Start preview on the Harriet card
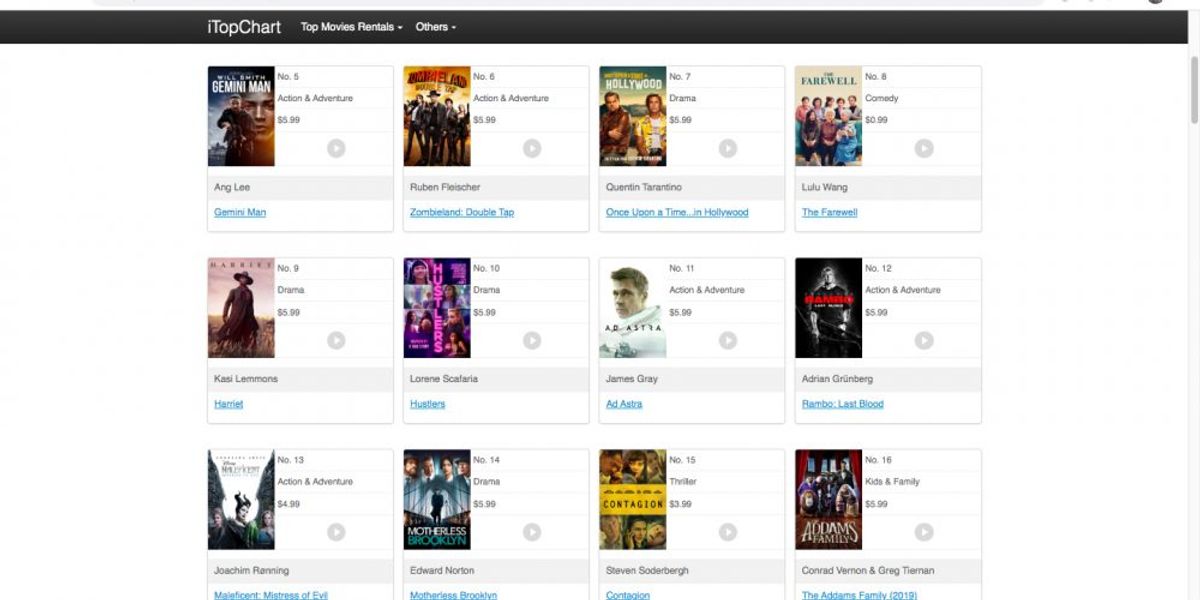The image size is (1200, 600). click(x=336, y=340)
